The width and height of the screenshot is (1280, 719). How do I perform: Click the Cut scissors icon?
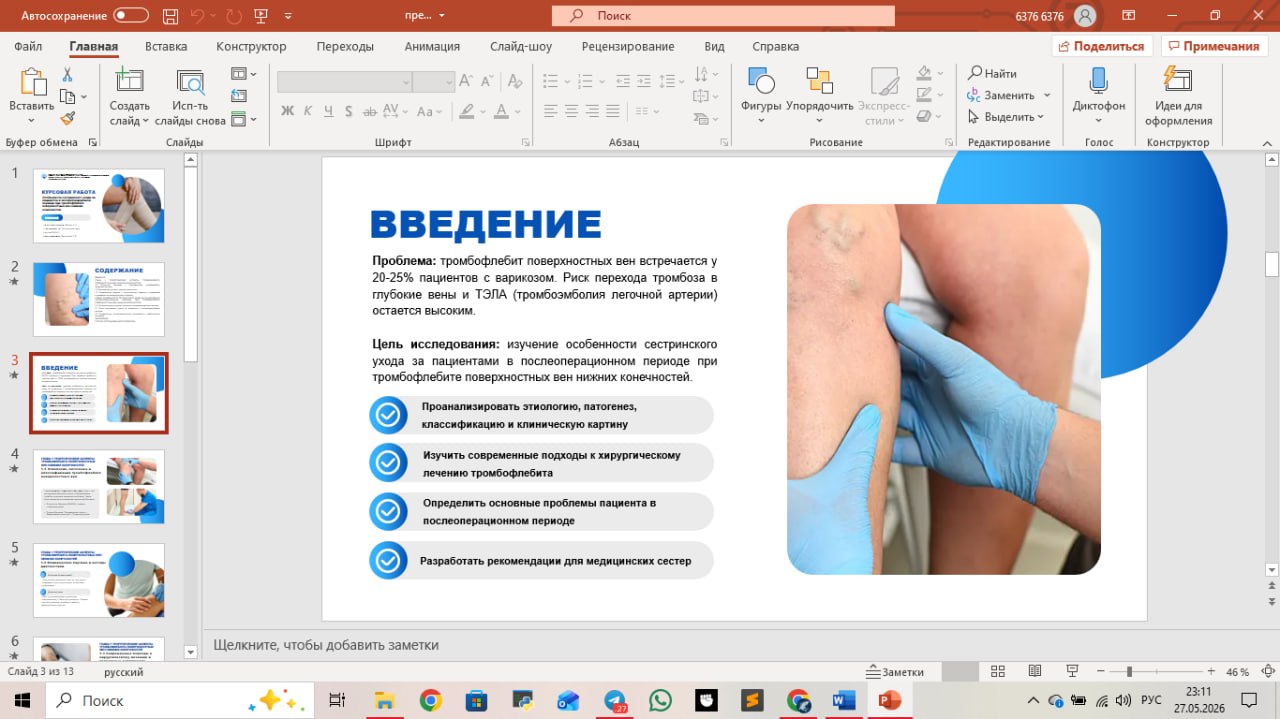click(68, 75)
